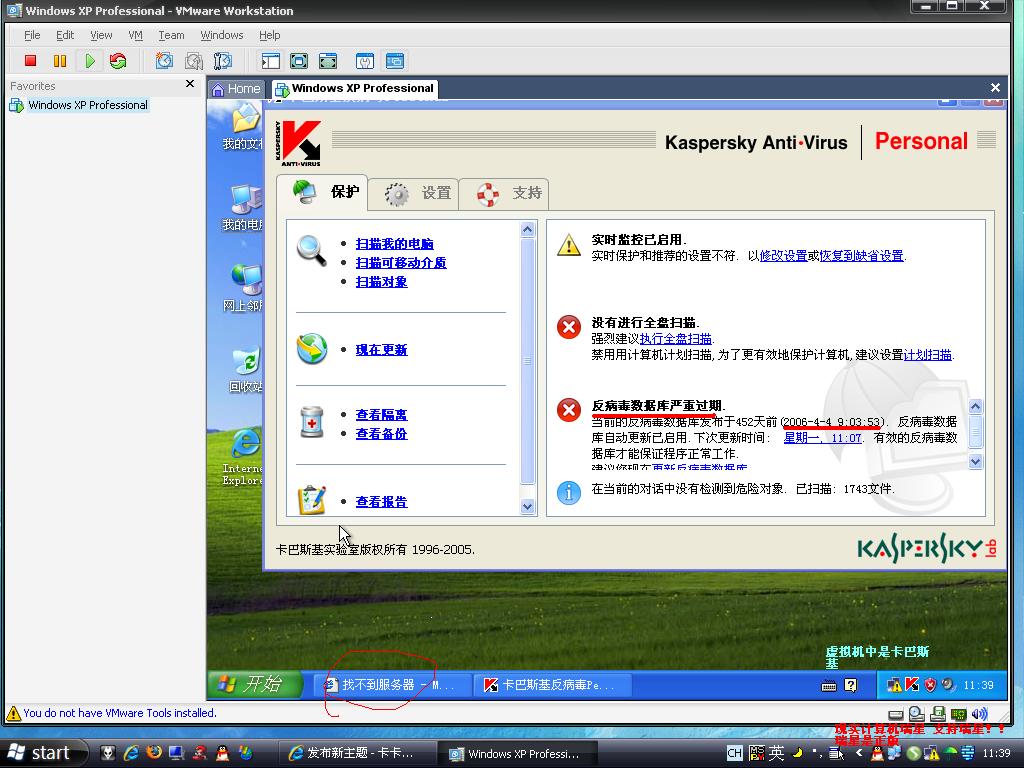The width and height of the screenshot is (1024, 768).
Task: Click 扫描我的电脑 scan my computer link
Action: [x=394, y=244]
